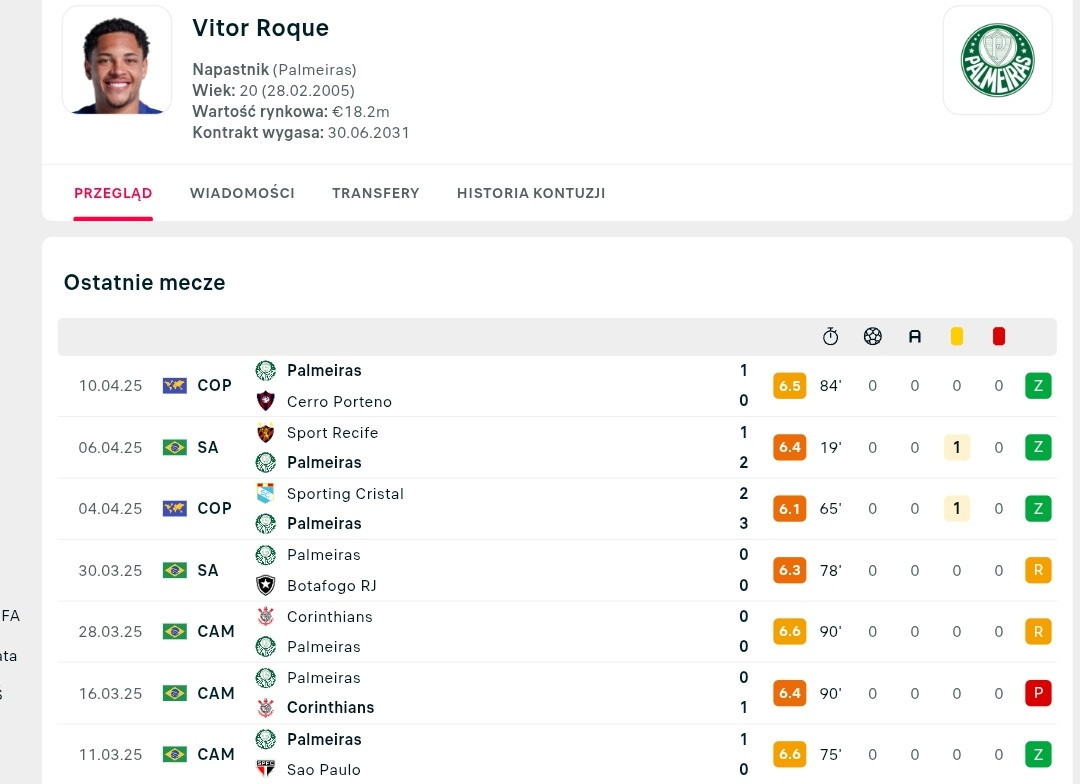
Task: Click the Palmeiras club crest logo
Action: point(997,60)
